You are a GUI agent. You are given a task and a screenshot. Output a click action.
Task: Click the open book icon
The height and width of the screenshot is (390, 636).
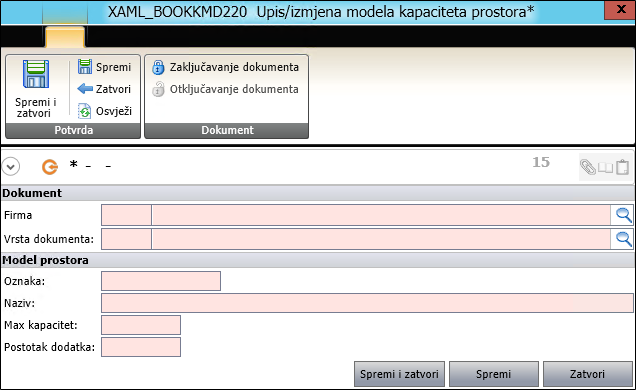tap(606, 167)
